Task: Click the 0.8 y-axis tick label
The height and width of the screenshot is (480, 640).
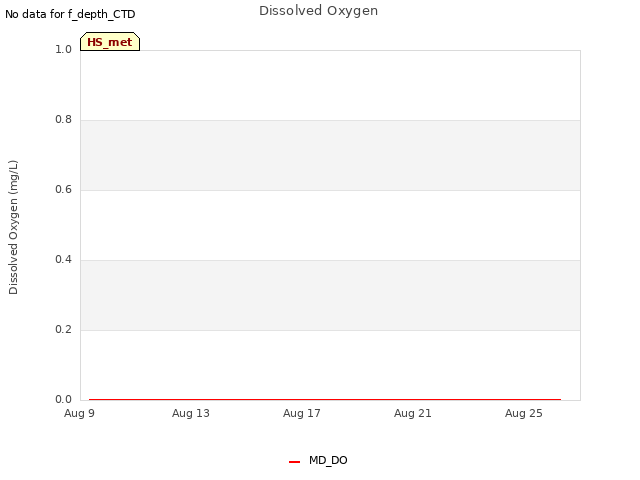Action: [63, 120]
